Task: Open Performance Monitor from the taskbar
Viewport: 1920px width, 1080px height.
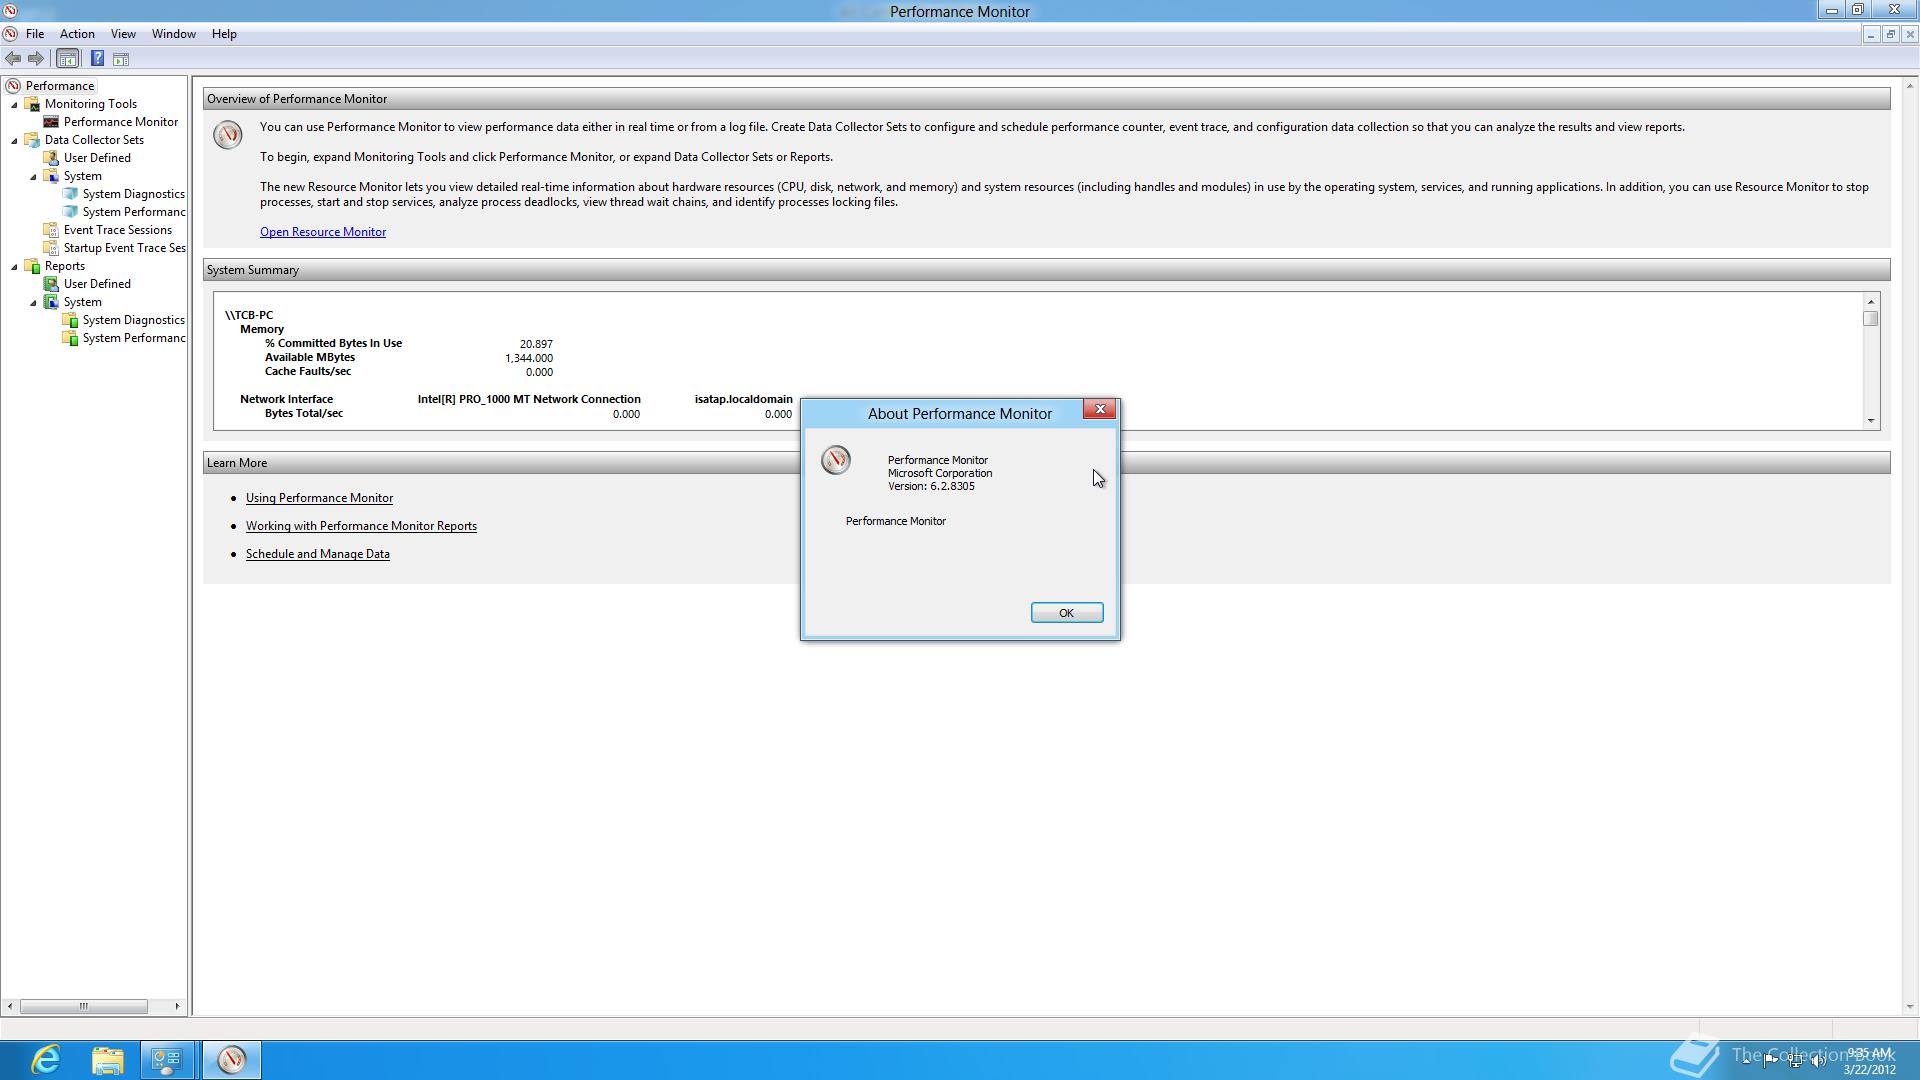Action: (232, 1060)
